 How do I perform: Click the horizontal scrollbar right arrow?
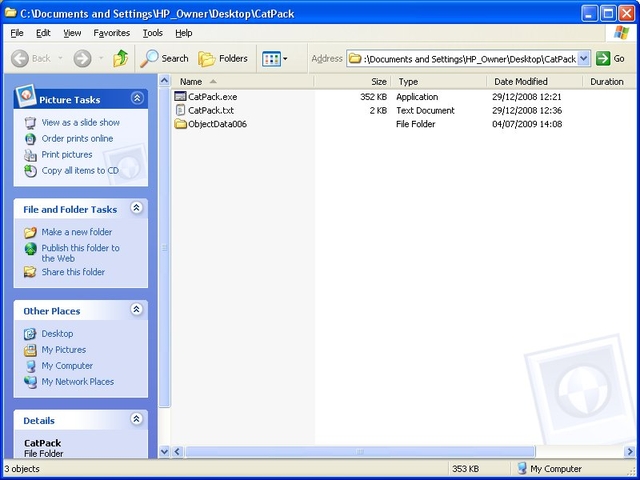pos(629,451)
